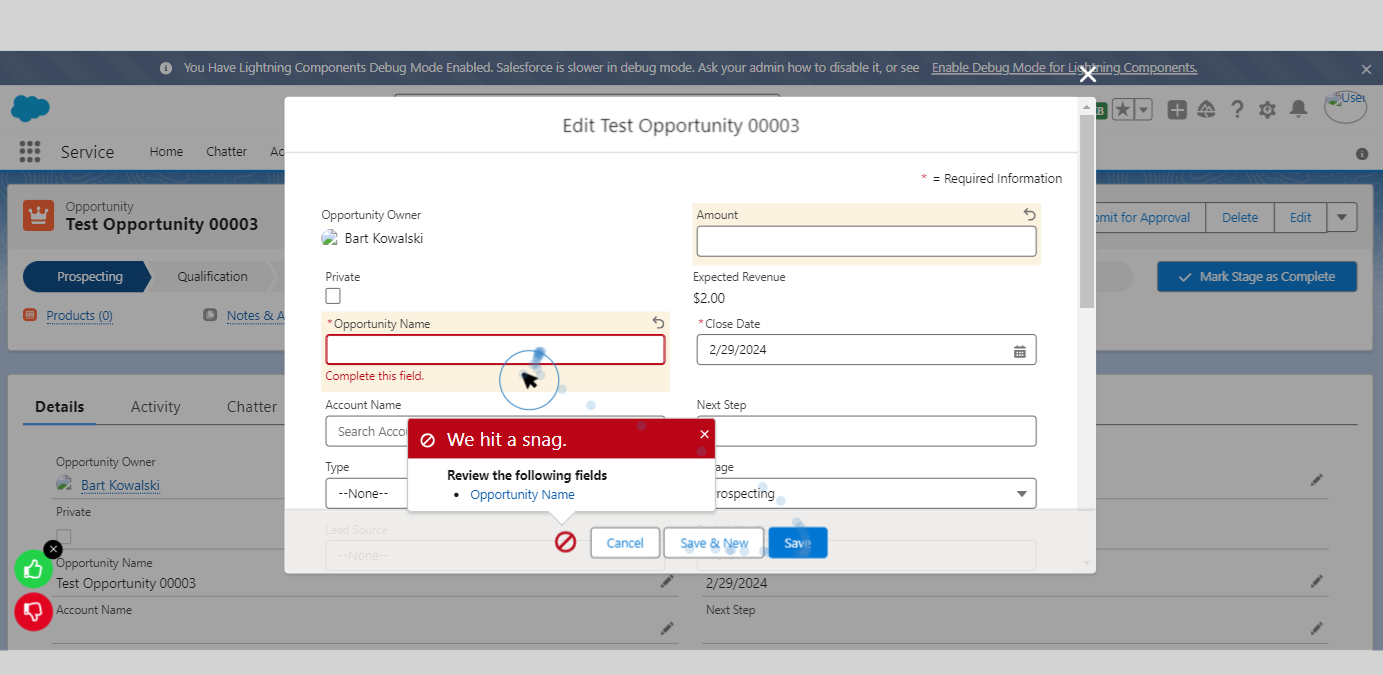Click the undo arrow on the Amount field
1383x675 pixels.
click(1029, 214)
